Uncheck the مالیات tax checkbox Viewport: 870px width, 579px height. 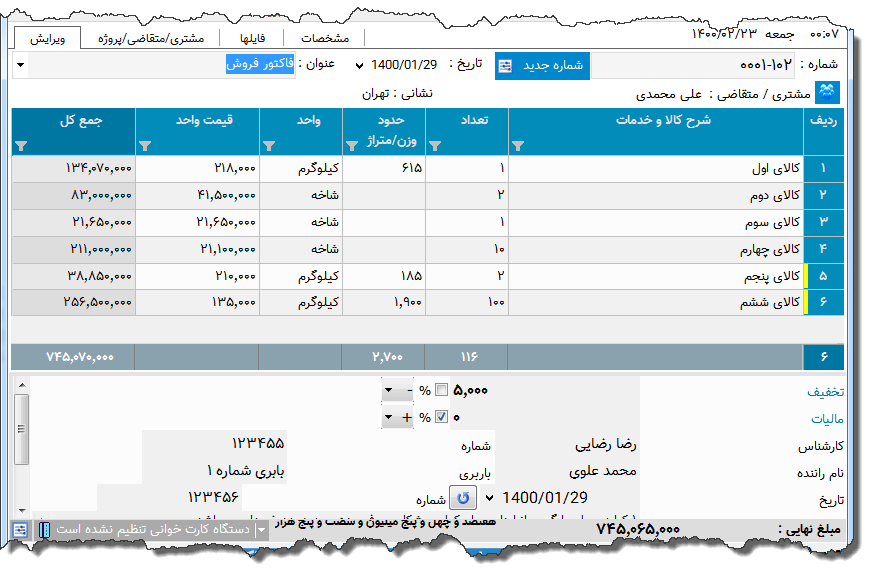[441, 415]
